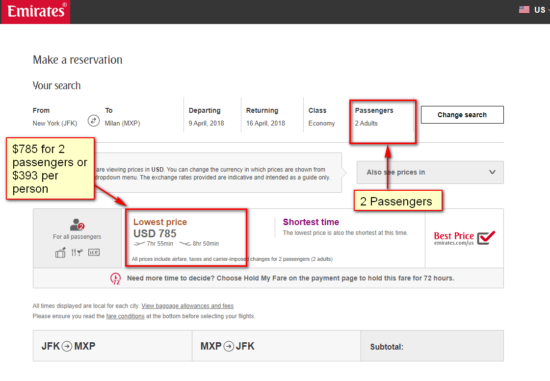Click the Hold My Fare 72-hour clock icon

coord(115,279)
